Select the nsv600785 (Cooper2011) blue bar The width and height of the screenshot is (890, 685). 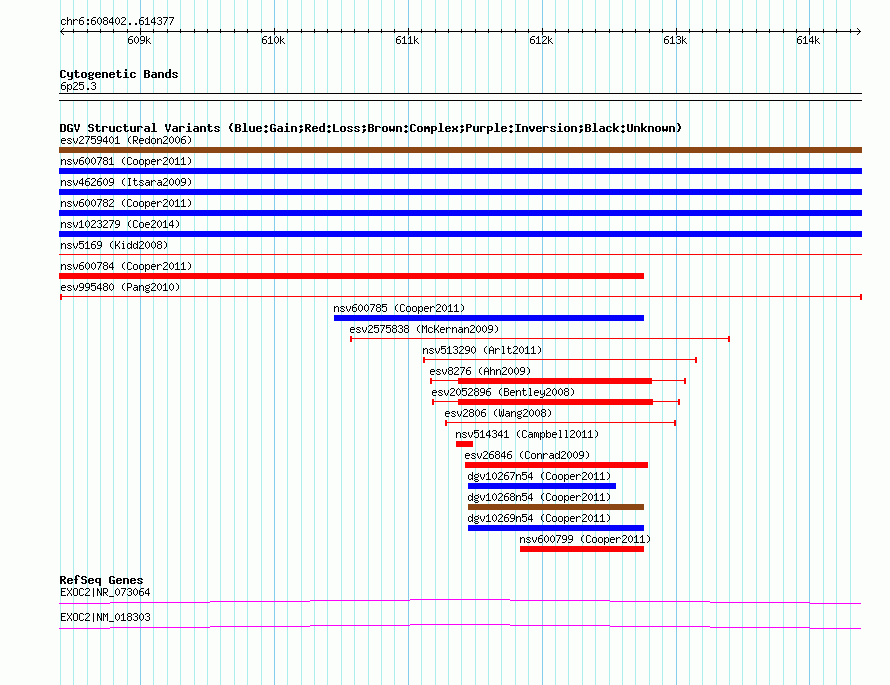coord(489,318)
